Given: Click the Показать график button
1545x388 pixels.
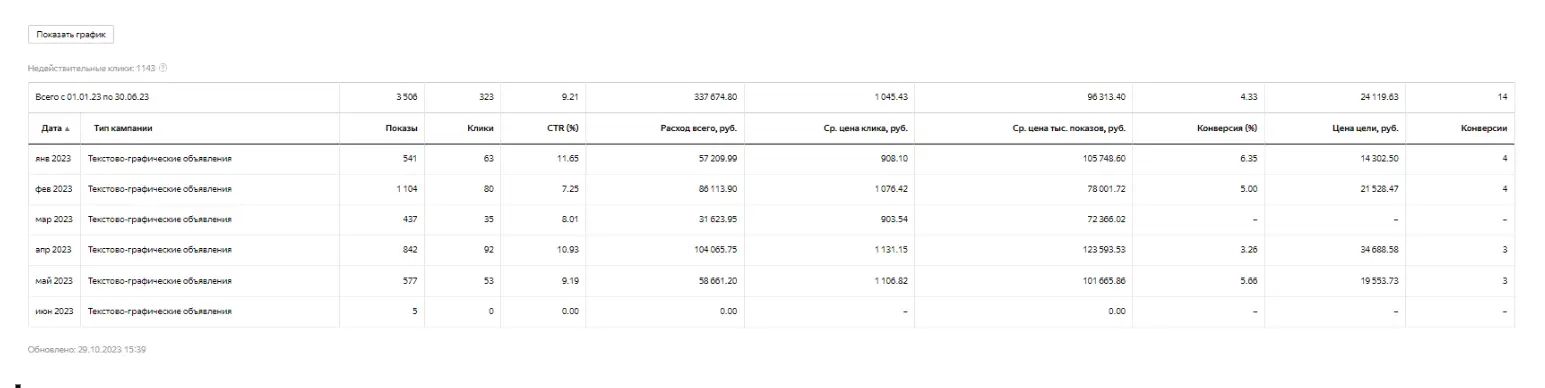Looking at the screenshot, I should [71, 35].
